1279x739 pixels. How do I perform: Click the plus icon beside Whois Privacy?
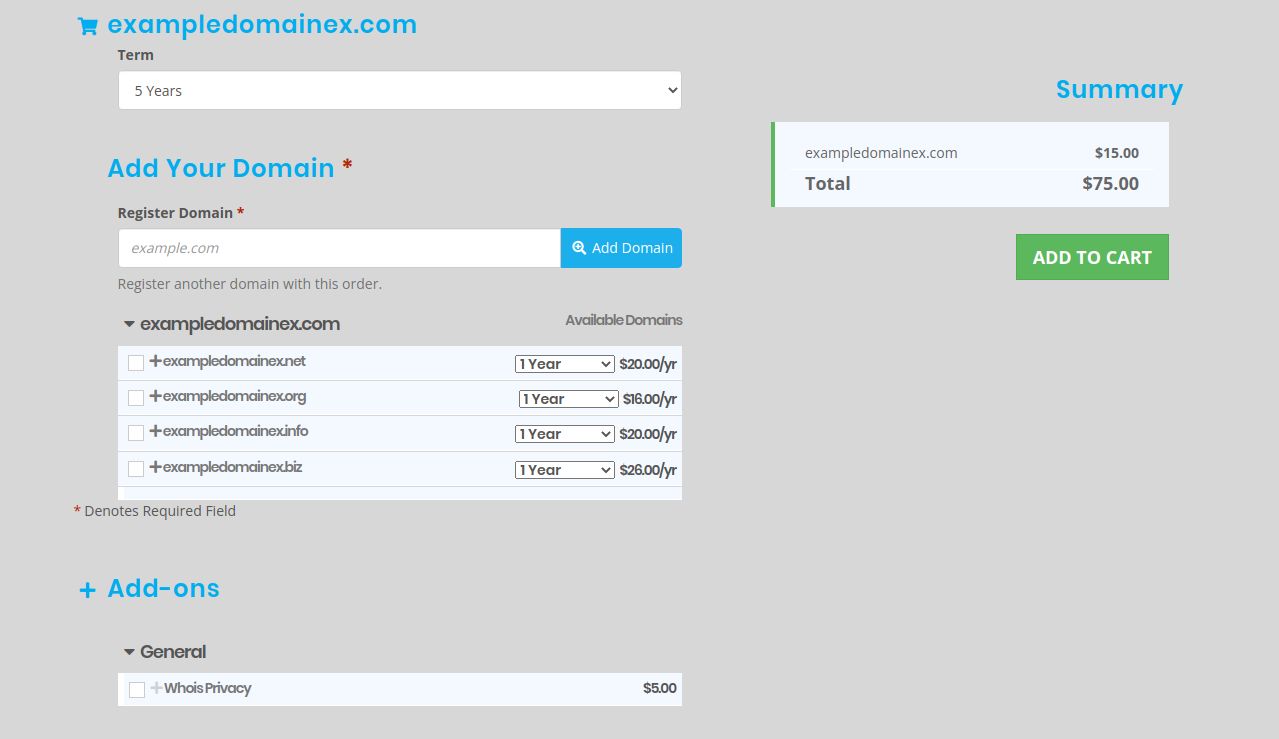[x=156, y=688]
